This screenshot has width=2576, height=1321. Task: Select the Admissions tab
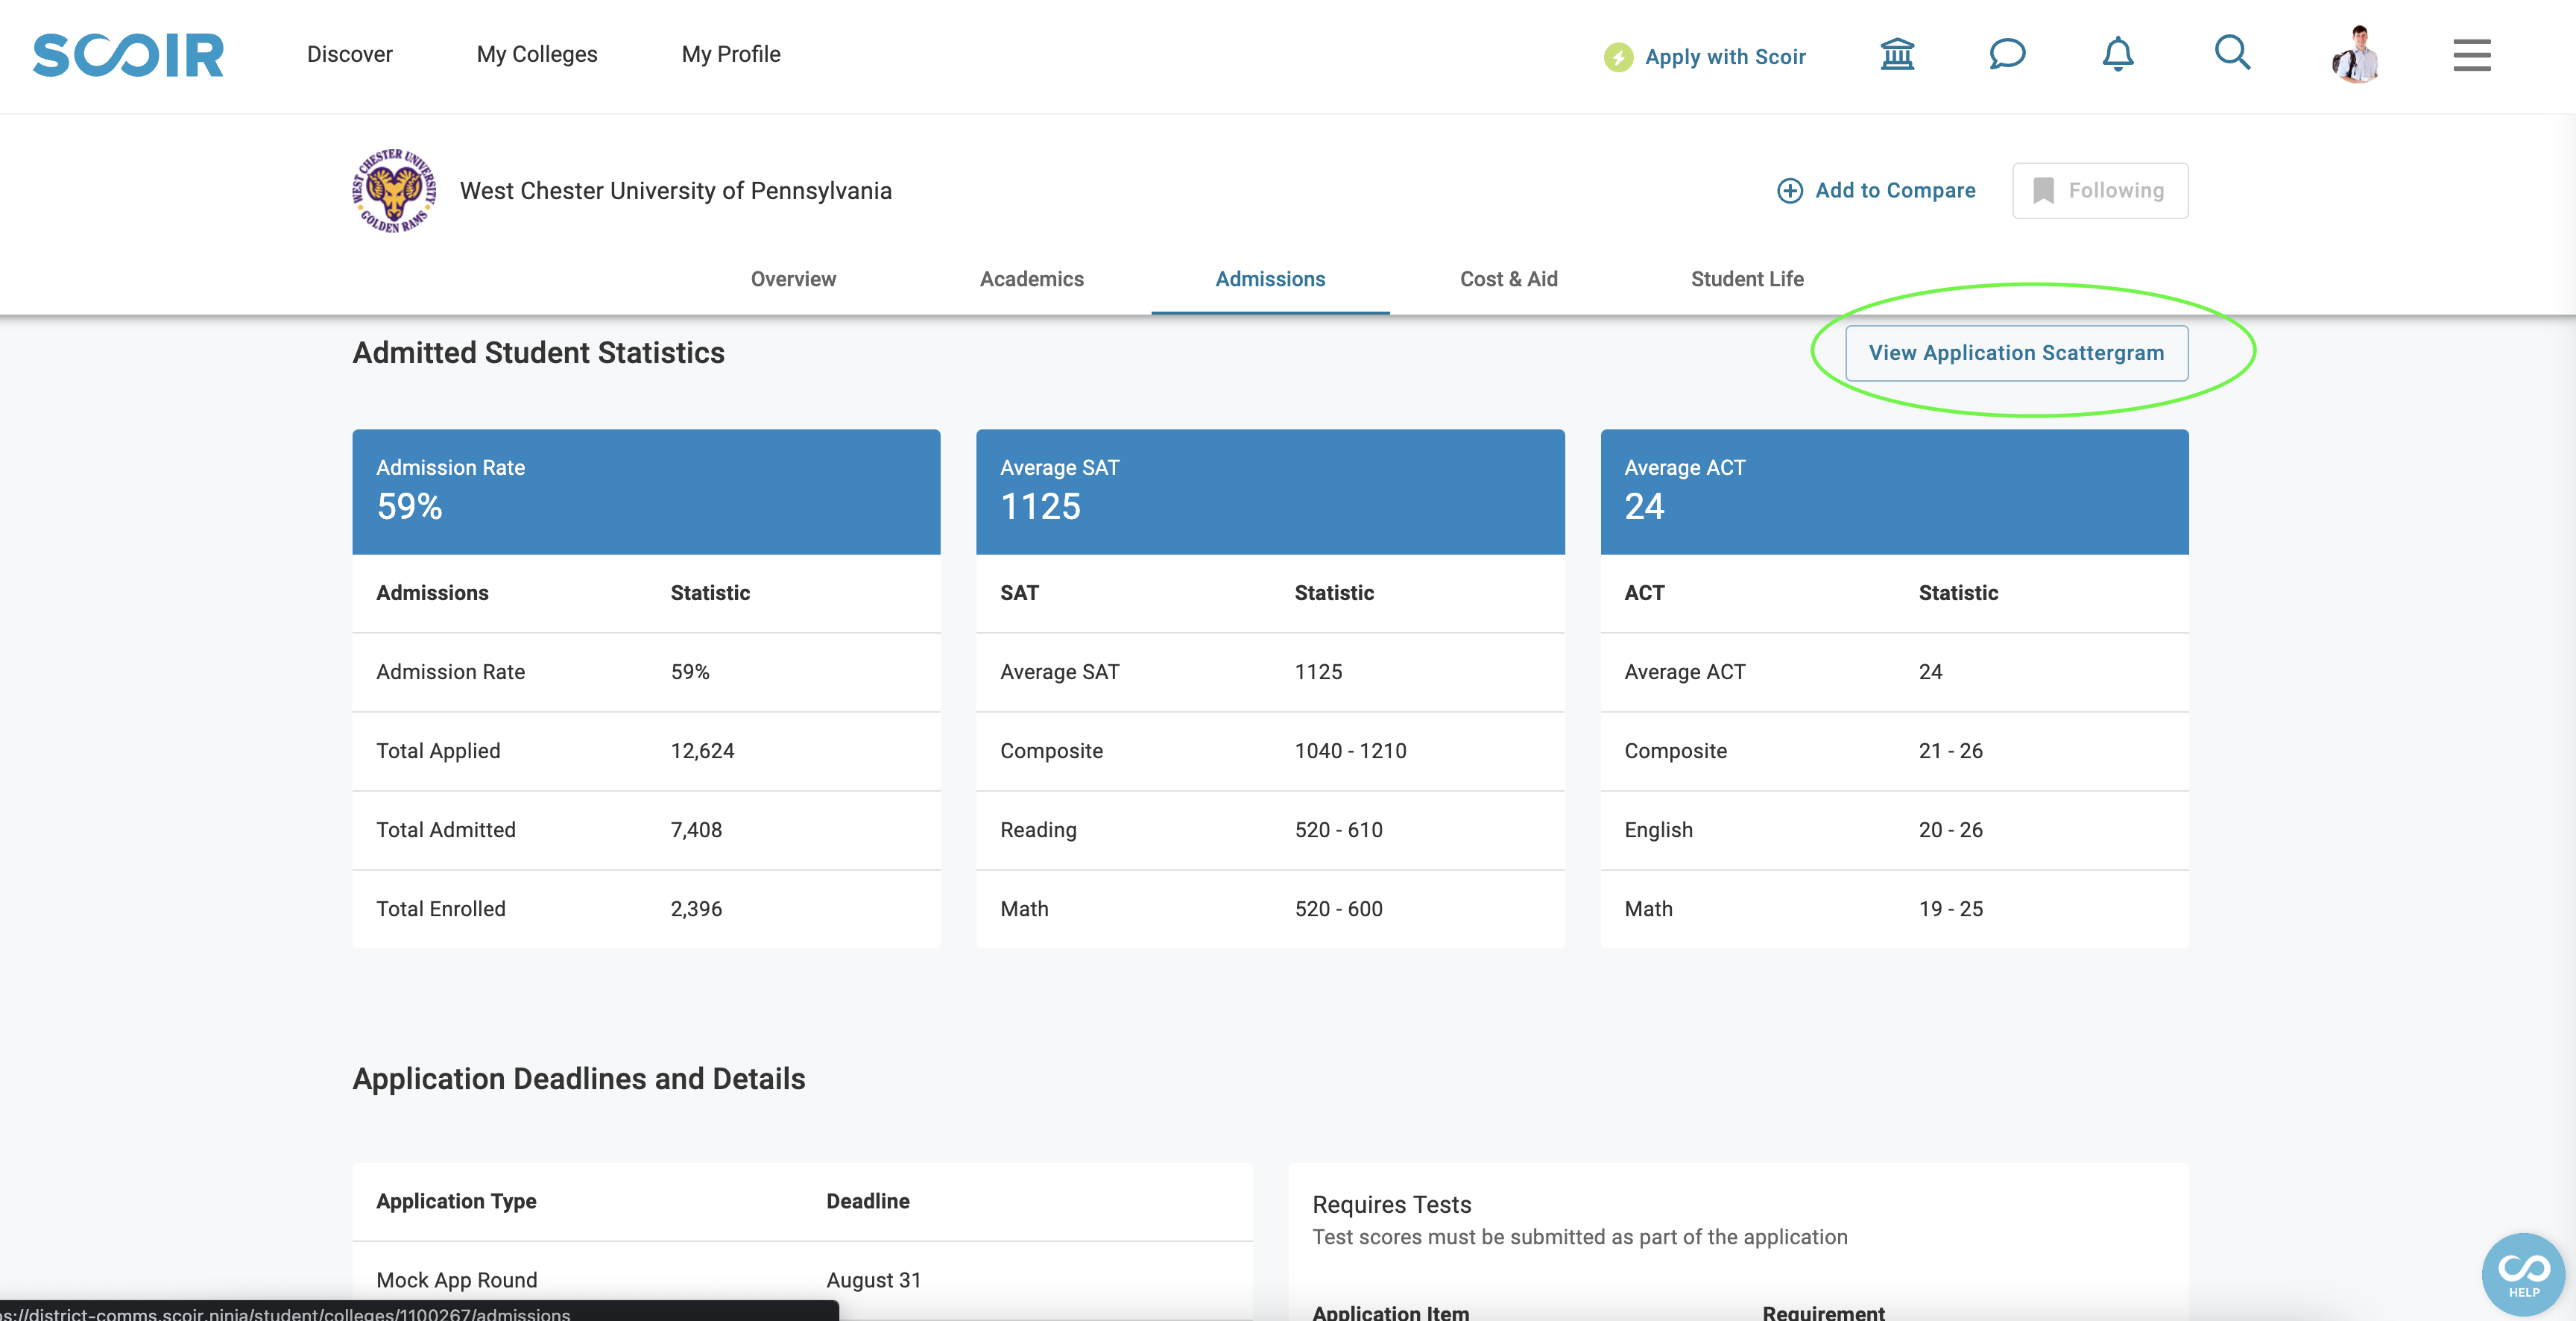(x=1270, y=279)
